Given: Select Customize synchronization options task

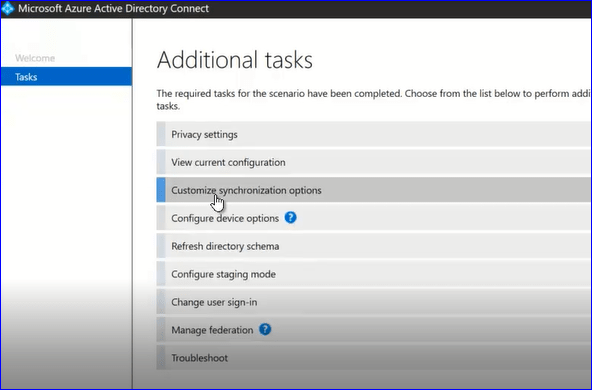Looking at the screenshot, I should tap(374, 190).
